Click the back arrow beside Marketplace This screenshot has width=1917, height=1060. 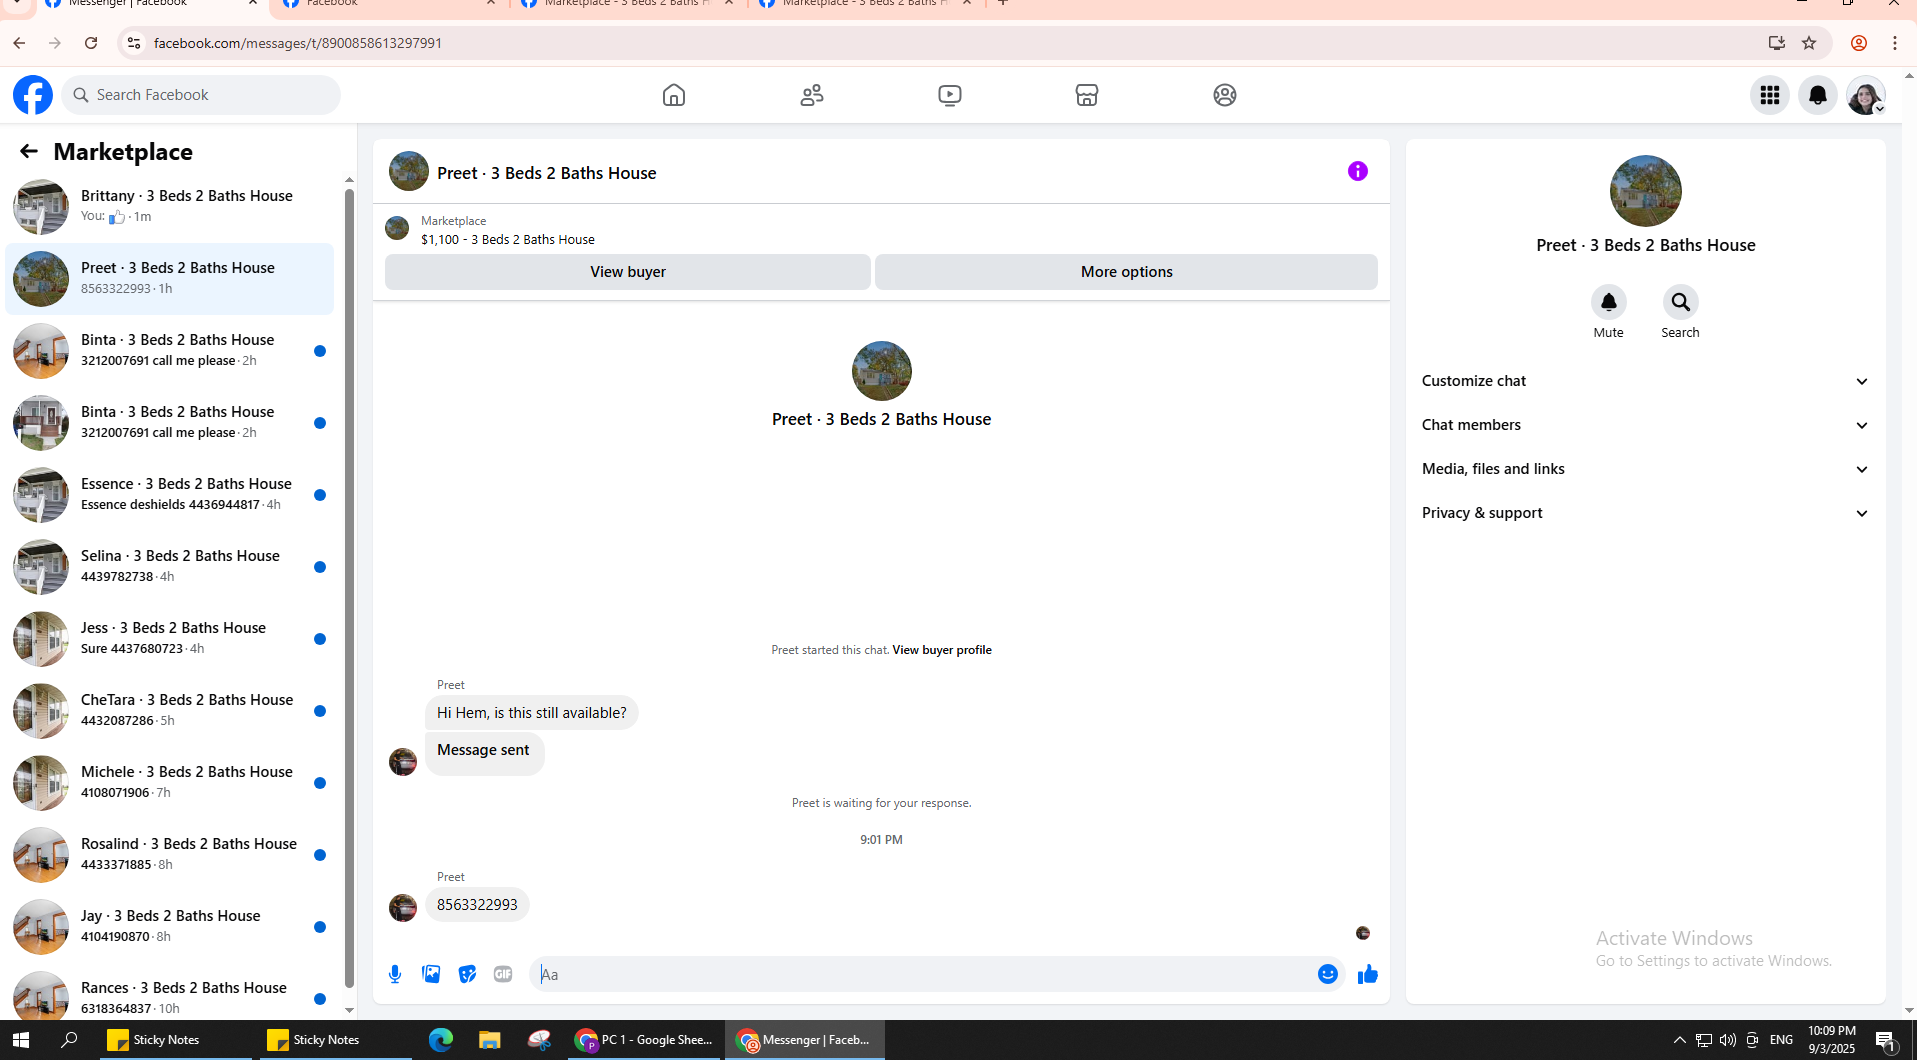[28, 151]
